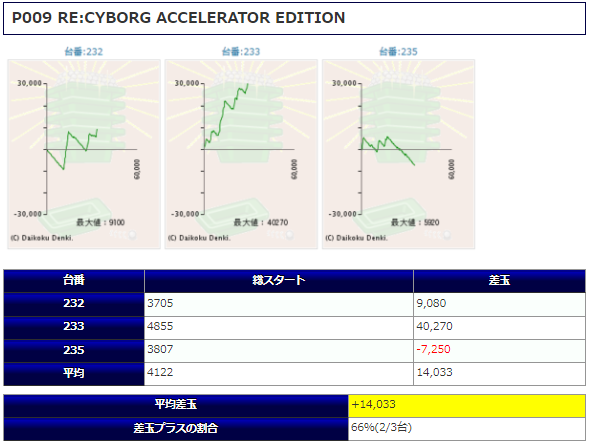The image size is (593, 447).
Task: Select the P009 RE:CYBORG ACCELERATOR EDITION title
Action: point(179,18)
